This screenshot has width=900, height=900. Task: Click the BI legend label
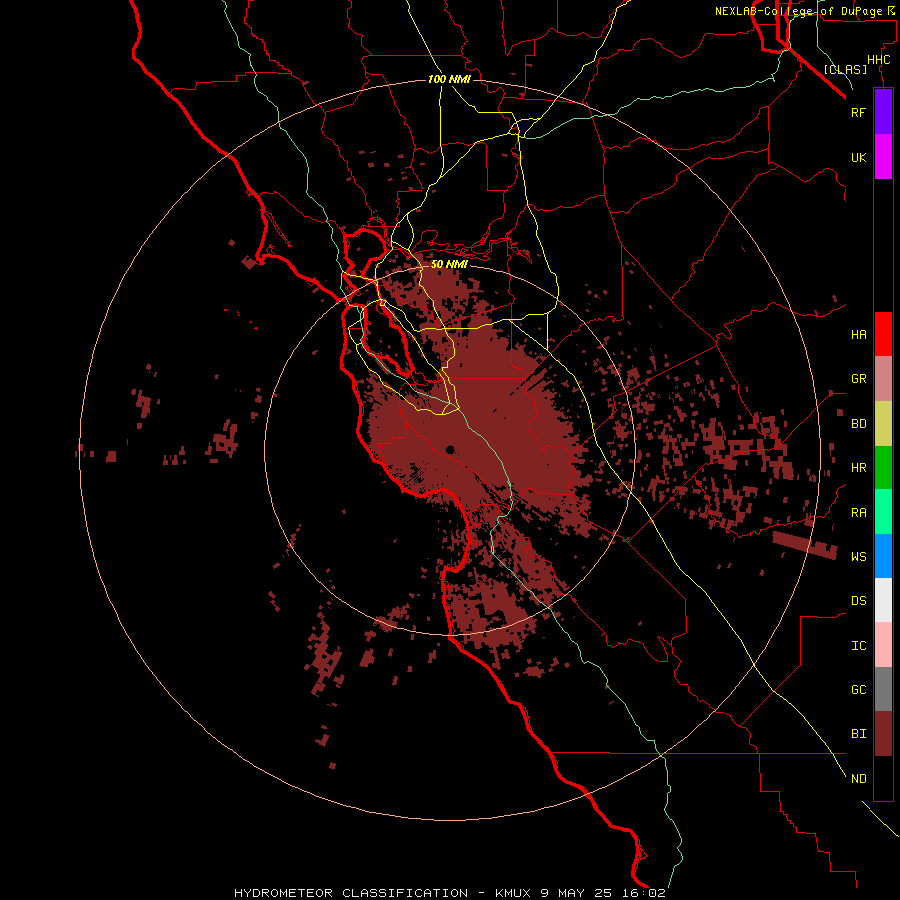tap(859, 734)
